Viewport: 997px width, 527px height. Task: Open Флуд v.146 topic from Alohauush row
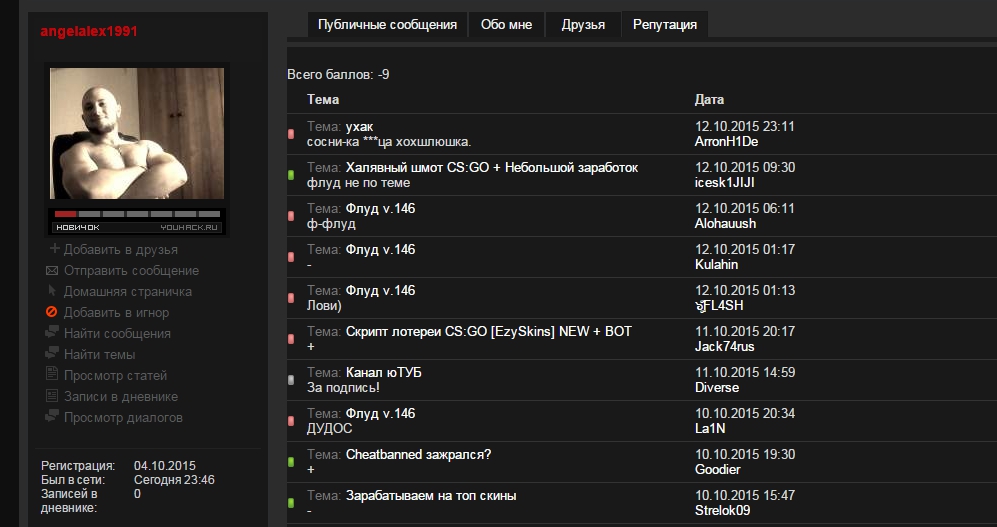coord(380,209)
